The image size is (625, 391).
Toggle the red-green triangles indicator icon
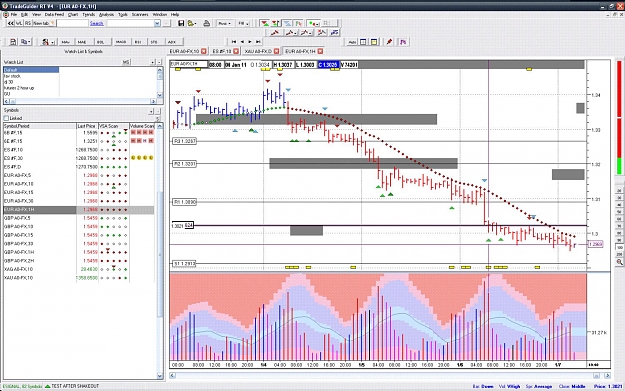pyautogui.click(x=264, y=24)
